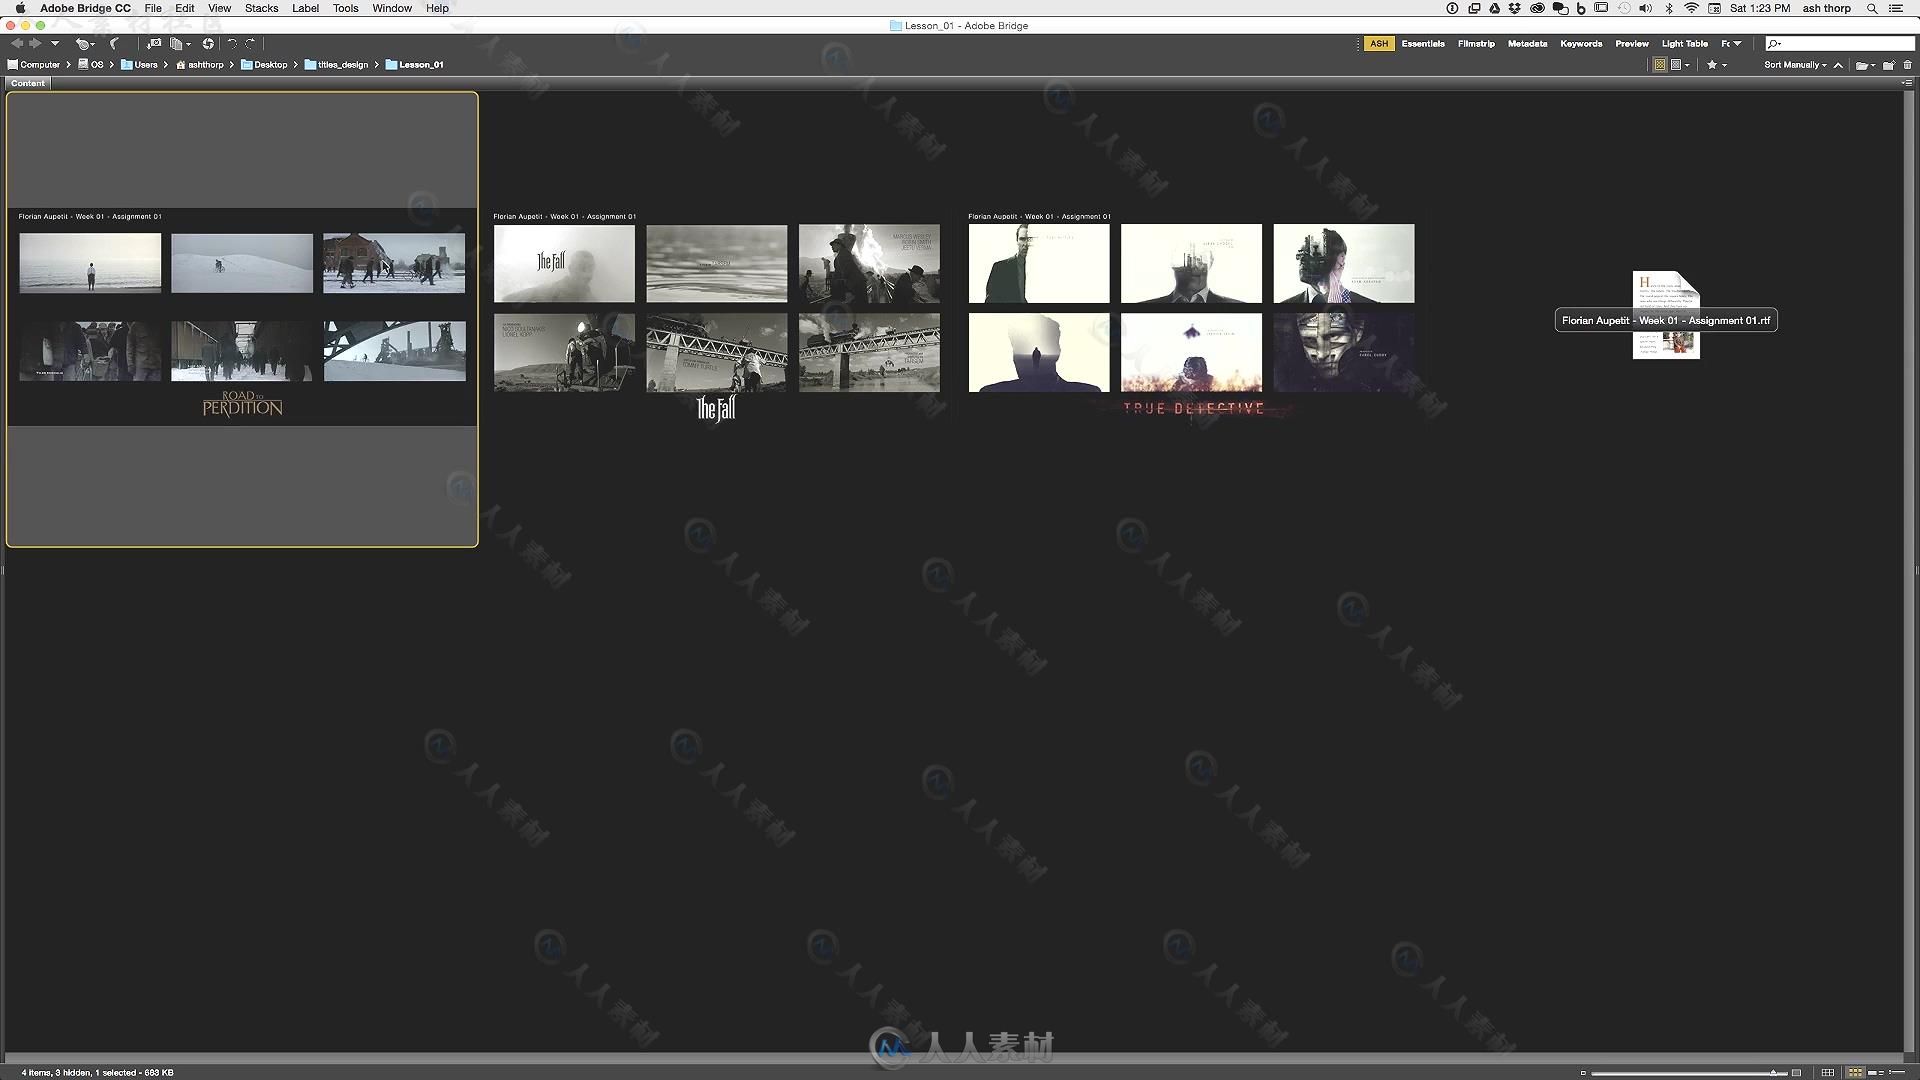Select Florian Aupetit Assignment 01.rtf file
1920x1080 pixels.
coord(1666,316)
